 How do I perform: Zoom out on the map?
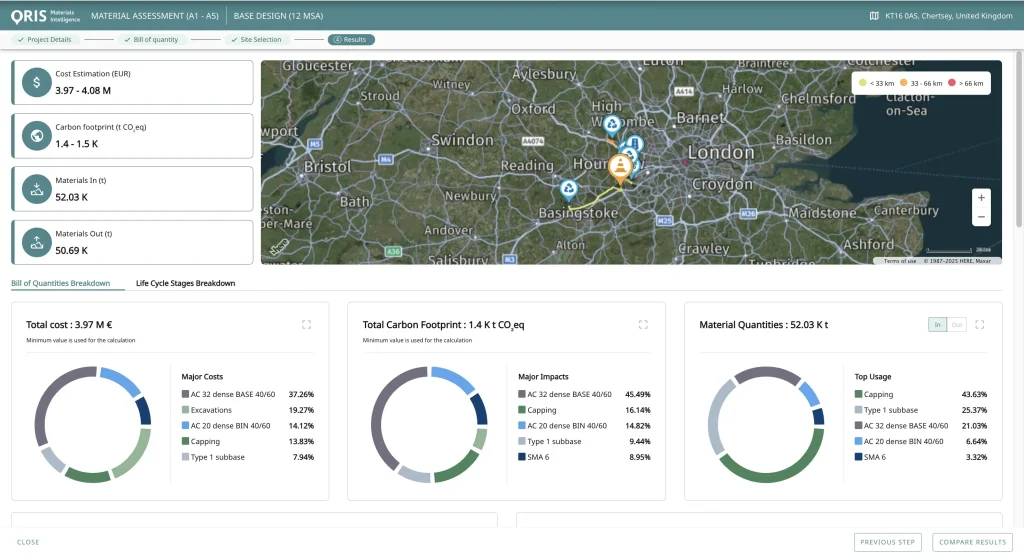coord(981,217)
